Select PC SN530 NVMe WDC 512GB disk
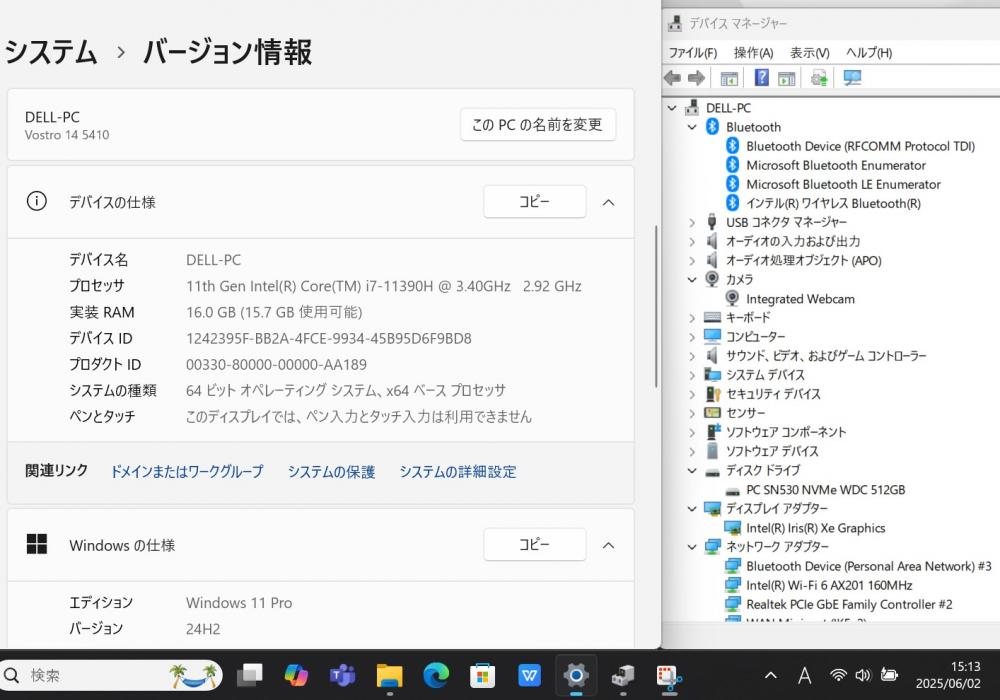Viewport: 1000px width, 700px height. point(825,490)
